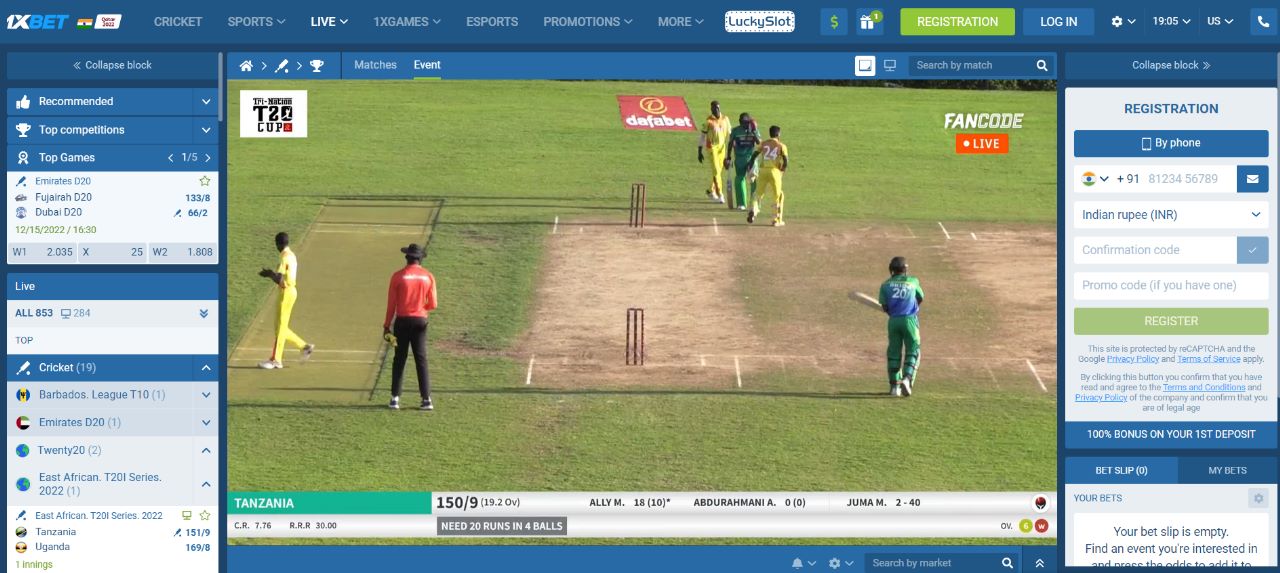Click the envelope icon beside phone field
Image resolution: width=1280 pixels, height=573 pixels.
(x=1252, y=179)
